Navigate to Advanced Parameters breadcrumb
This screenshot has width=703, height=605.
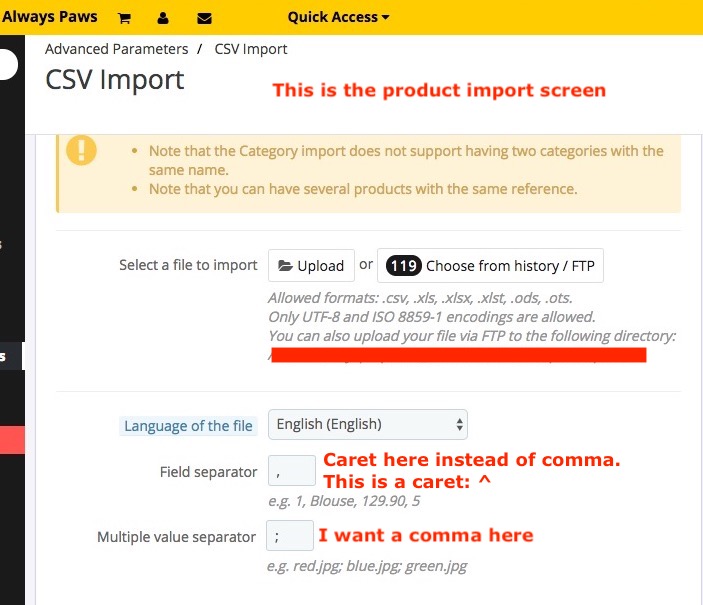[x=116, y=49]
